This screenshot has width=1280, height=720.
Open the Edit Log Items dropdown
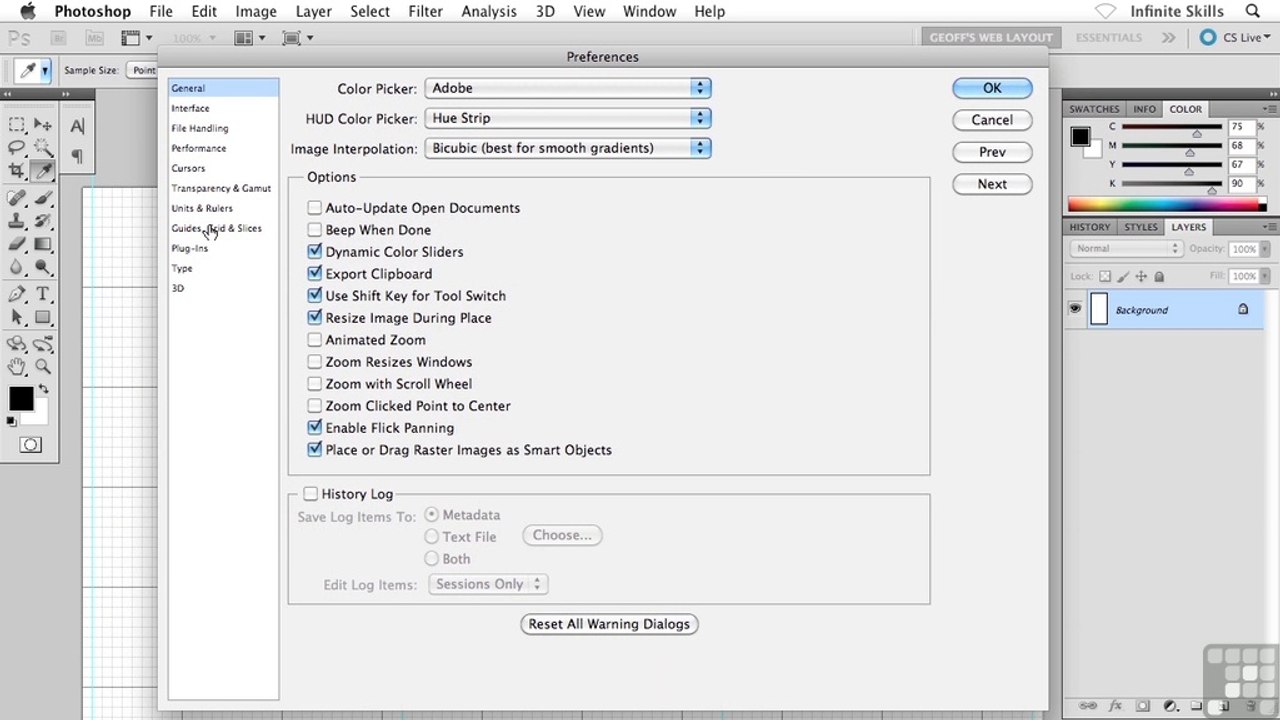(488, 584)
